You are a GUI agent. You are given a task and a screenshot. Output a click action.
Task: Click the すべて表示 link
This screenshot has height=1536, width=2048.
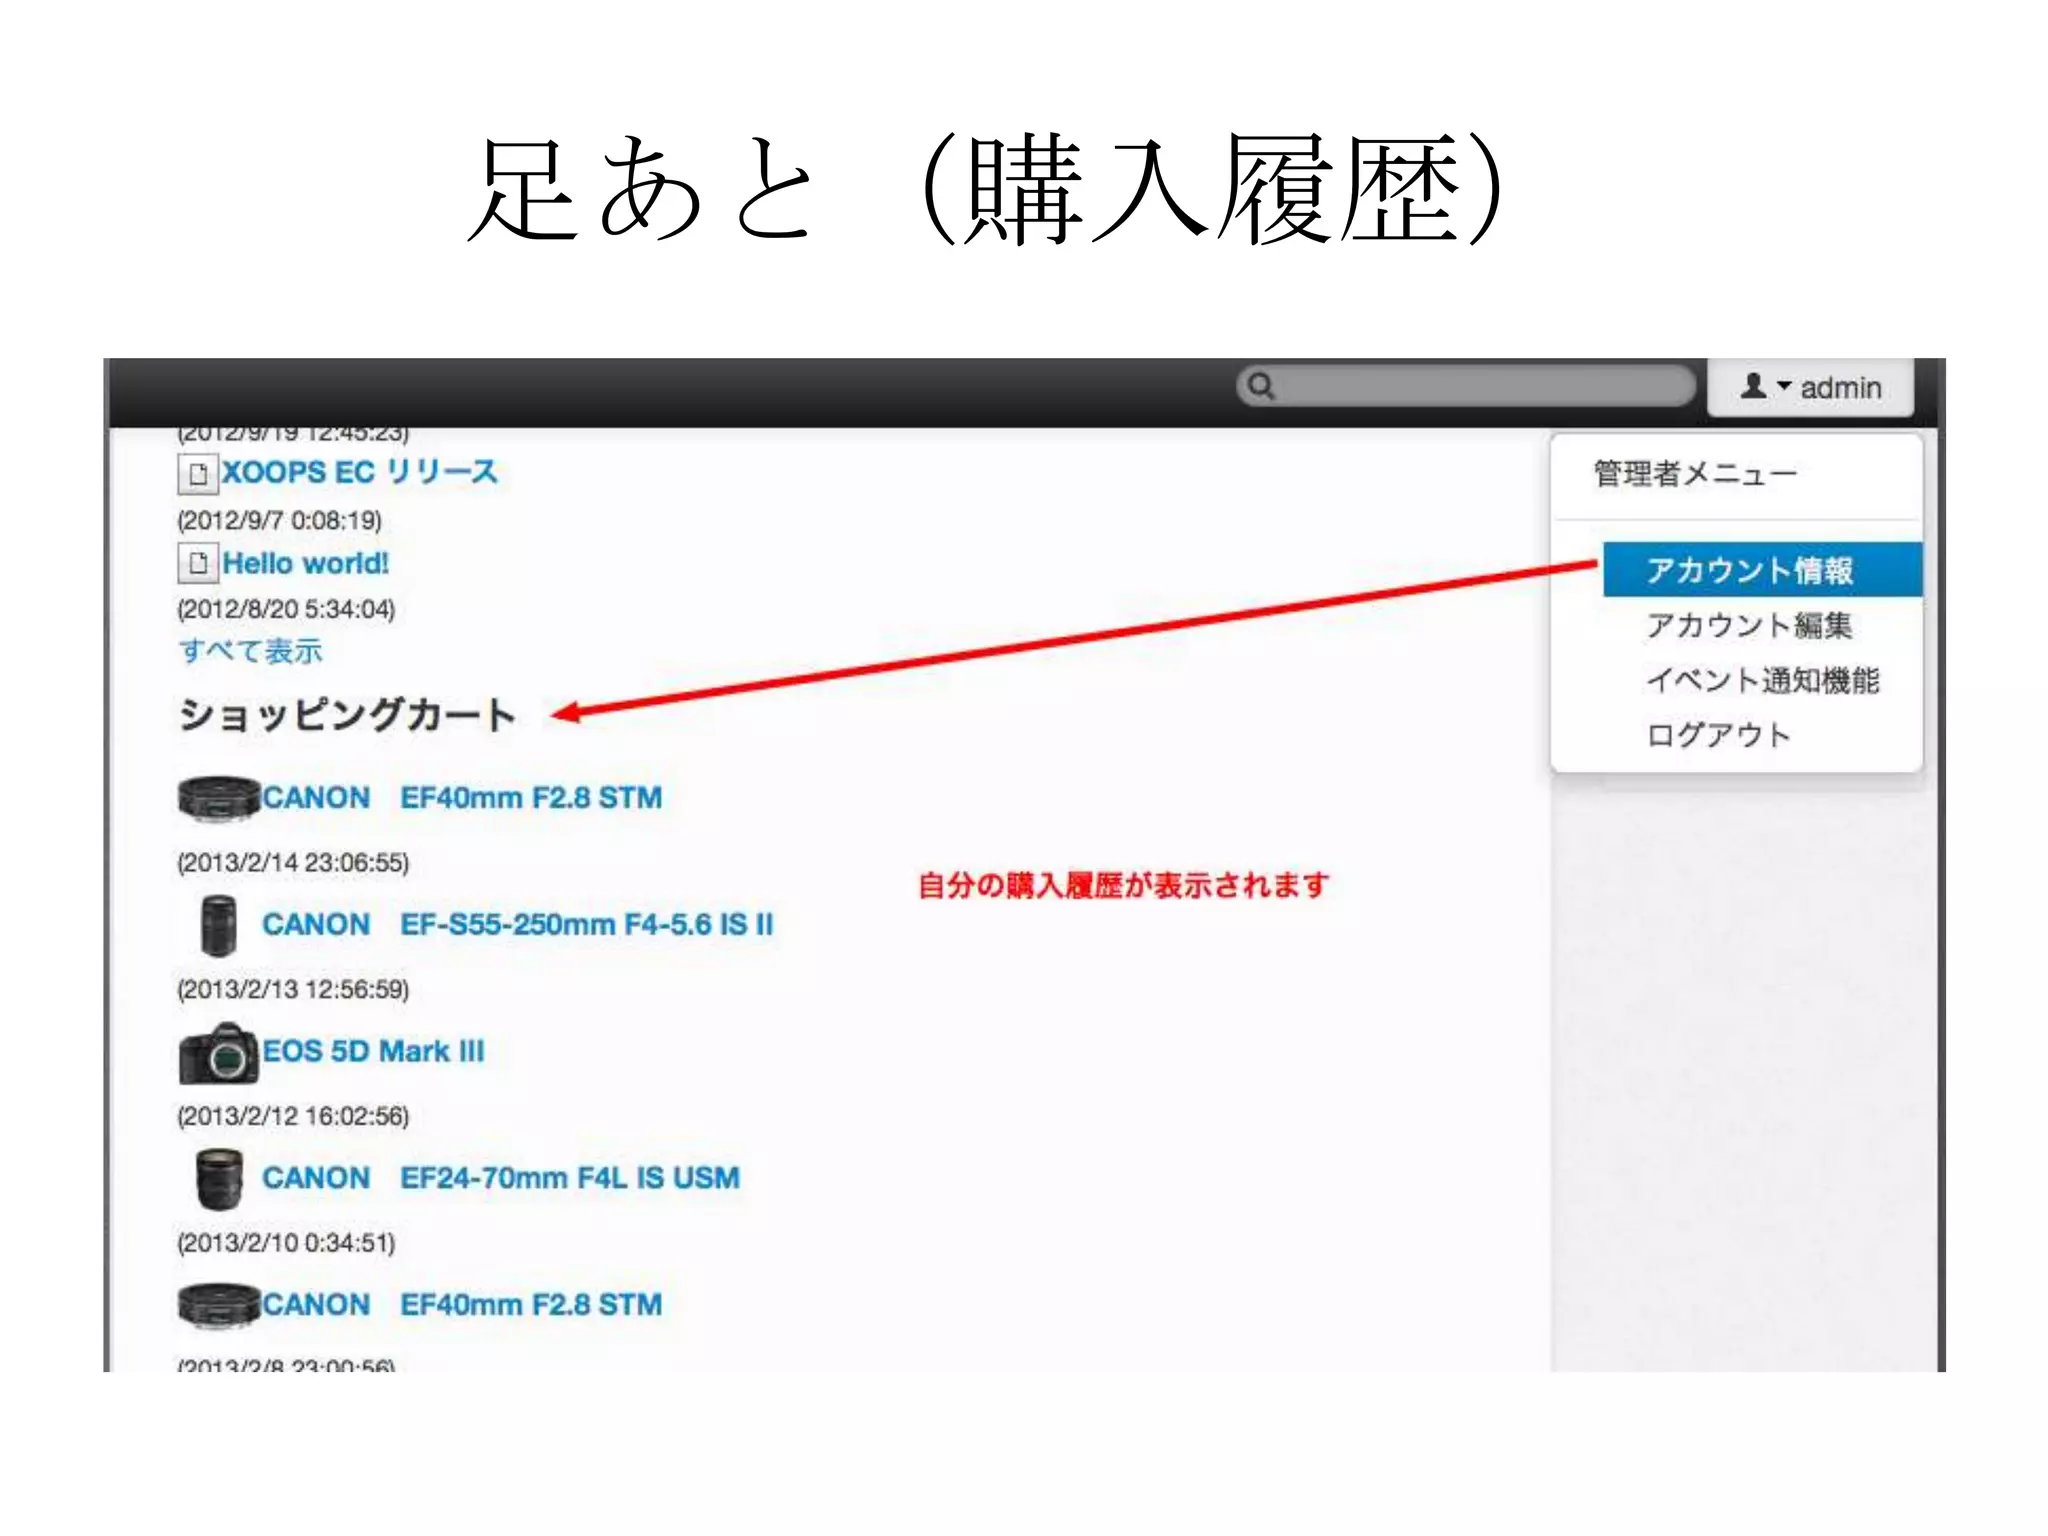point(250,651)
